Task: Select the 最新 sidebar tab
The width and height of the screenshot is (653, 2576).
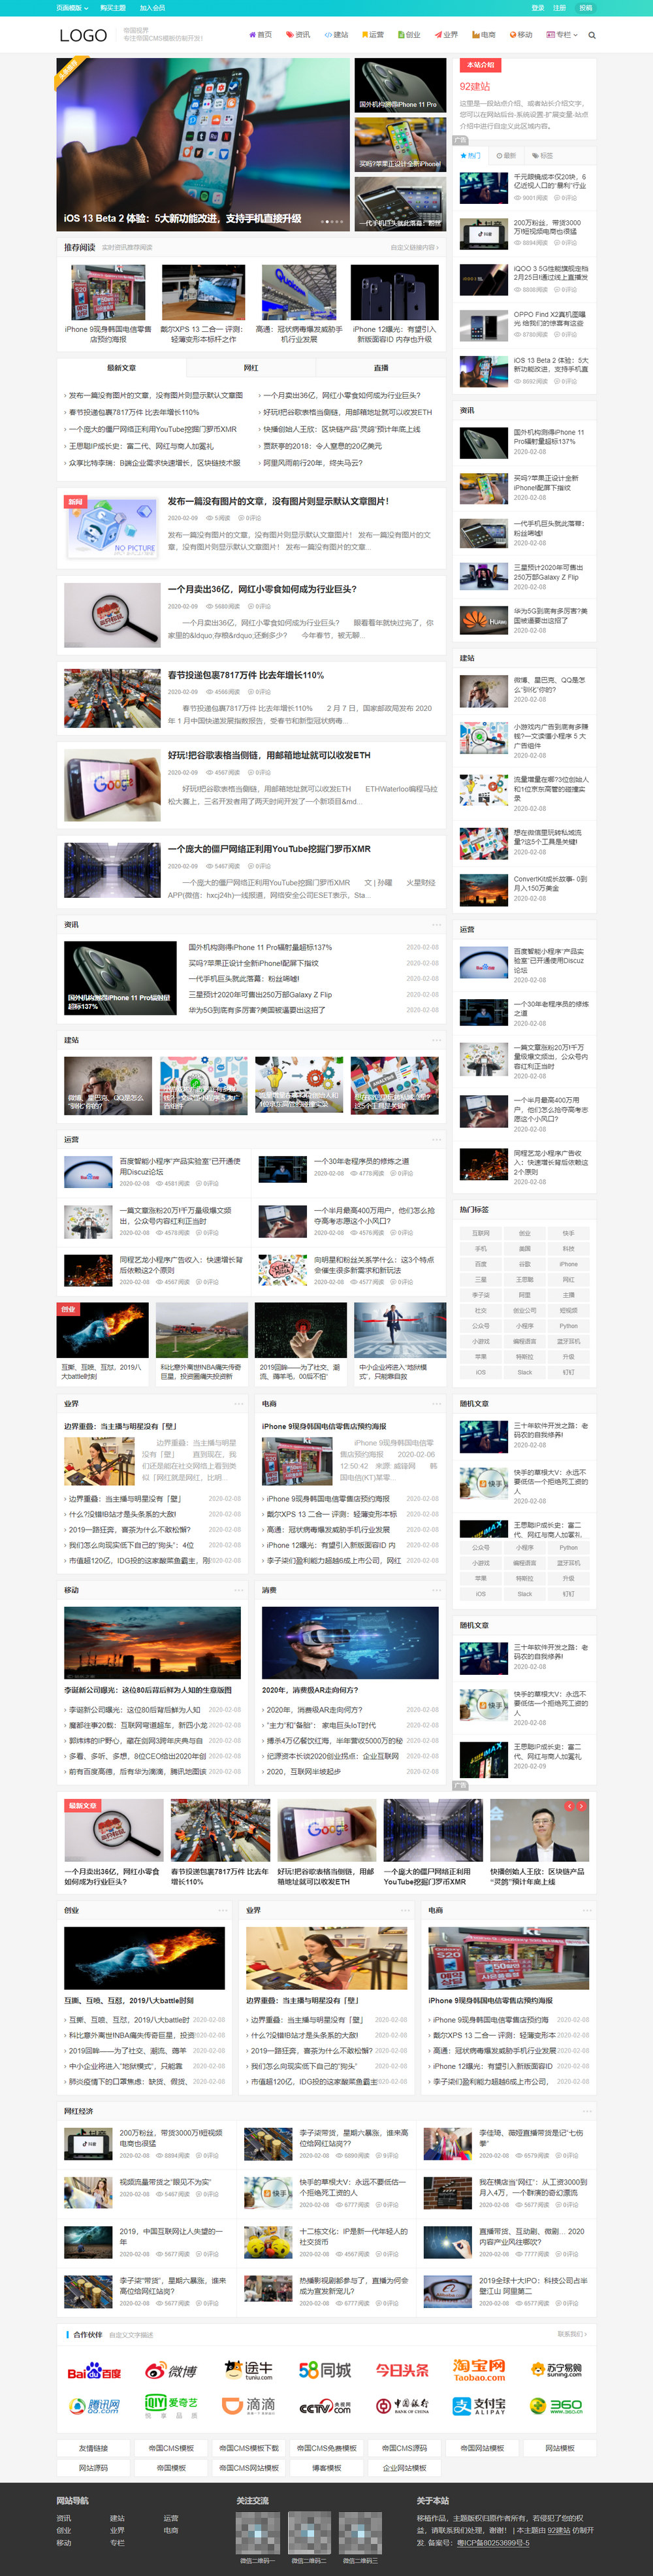Action: (506, 156)
